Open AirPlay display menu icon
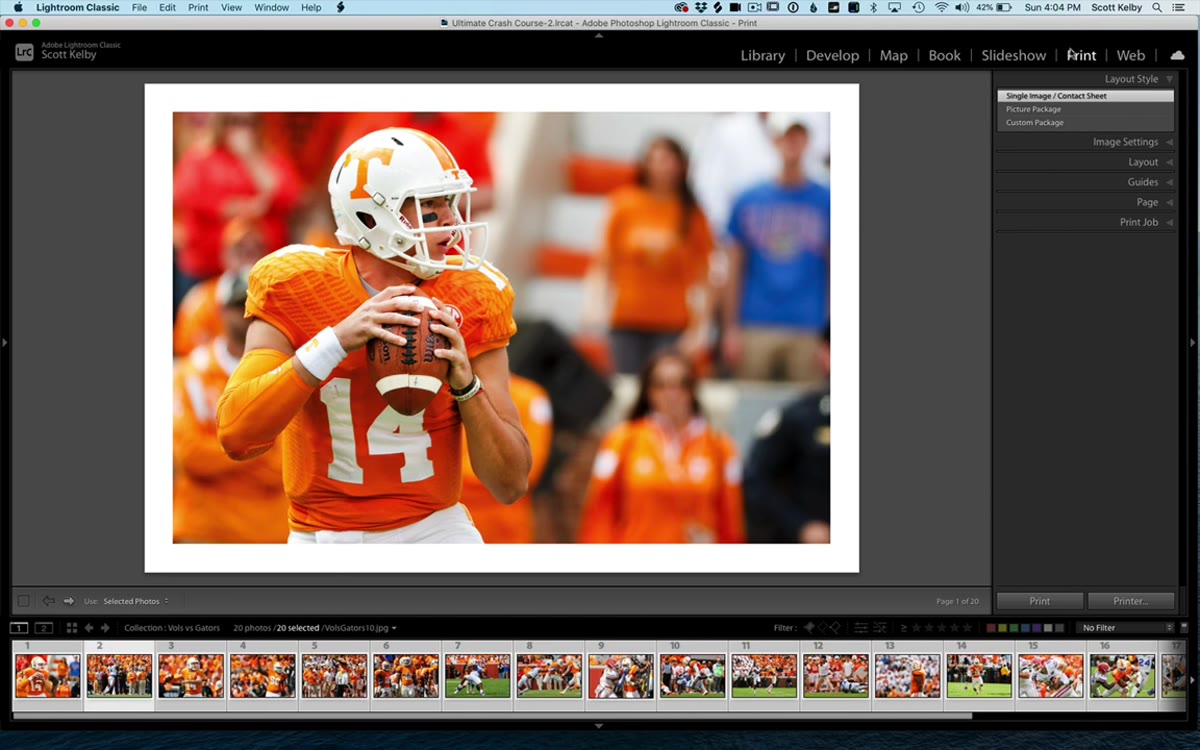The image size is (1200, 750). tap(895, 8)
